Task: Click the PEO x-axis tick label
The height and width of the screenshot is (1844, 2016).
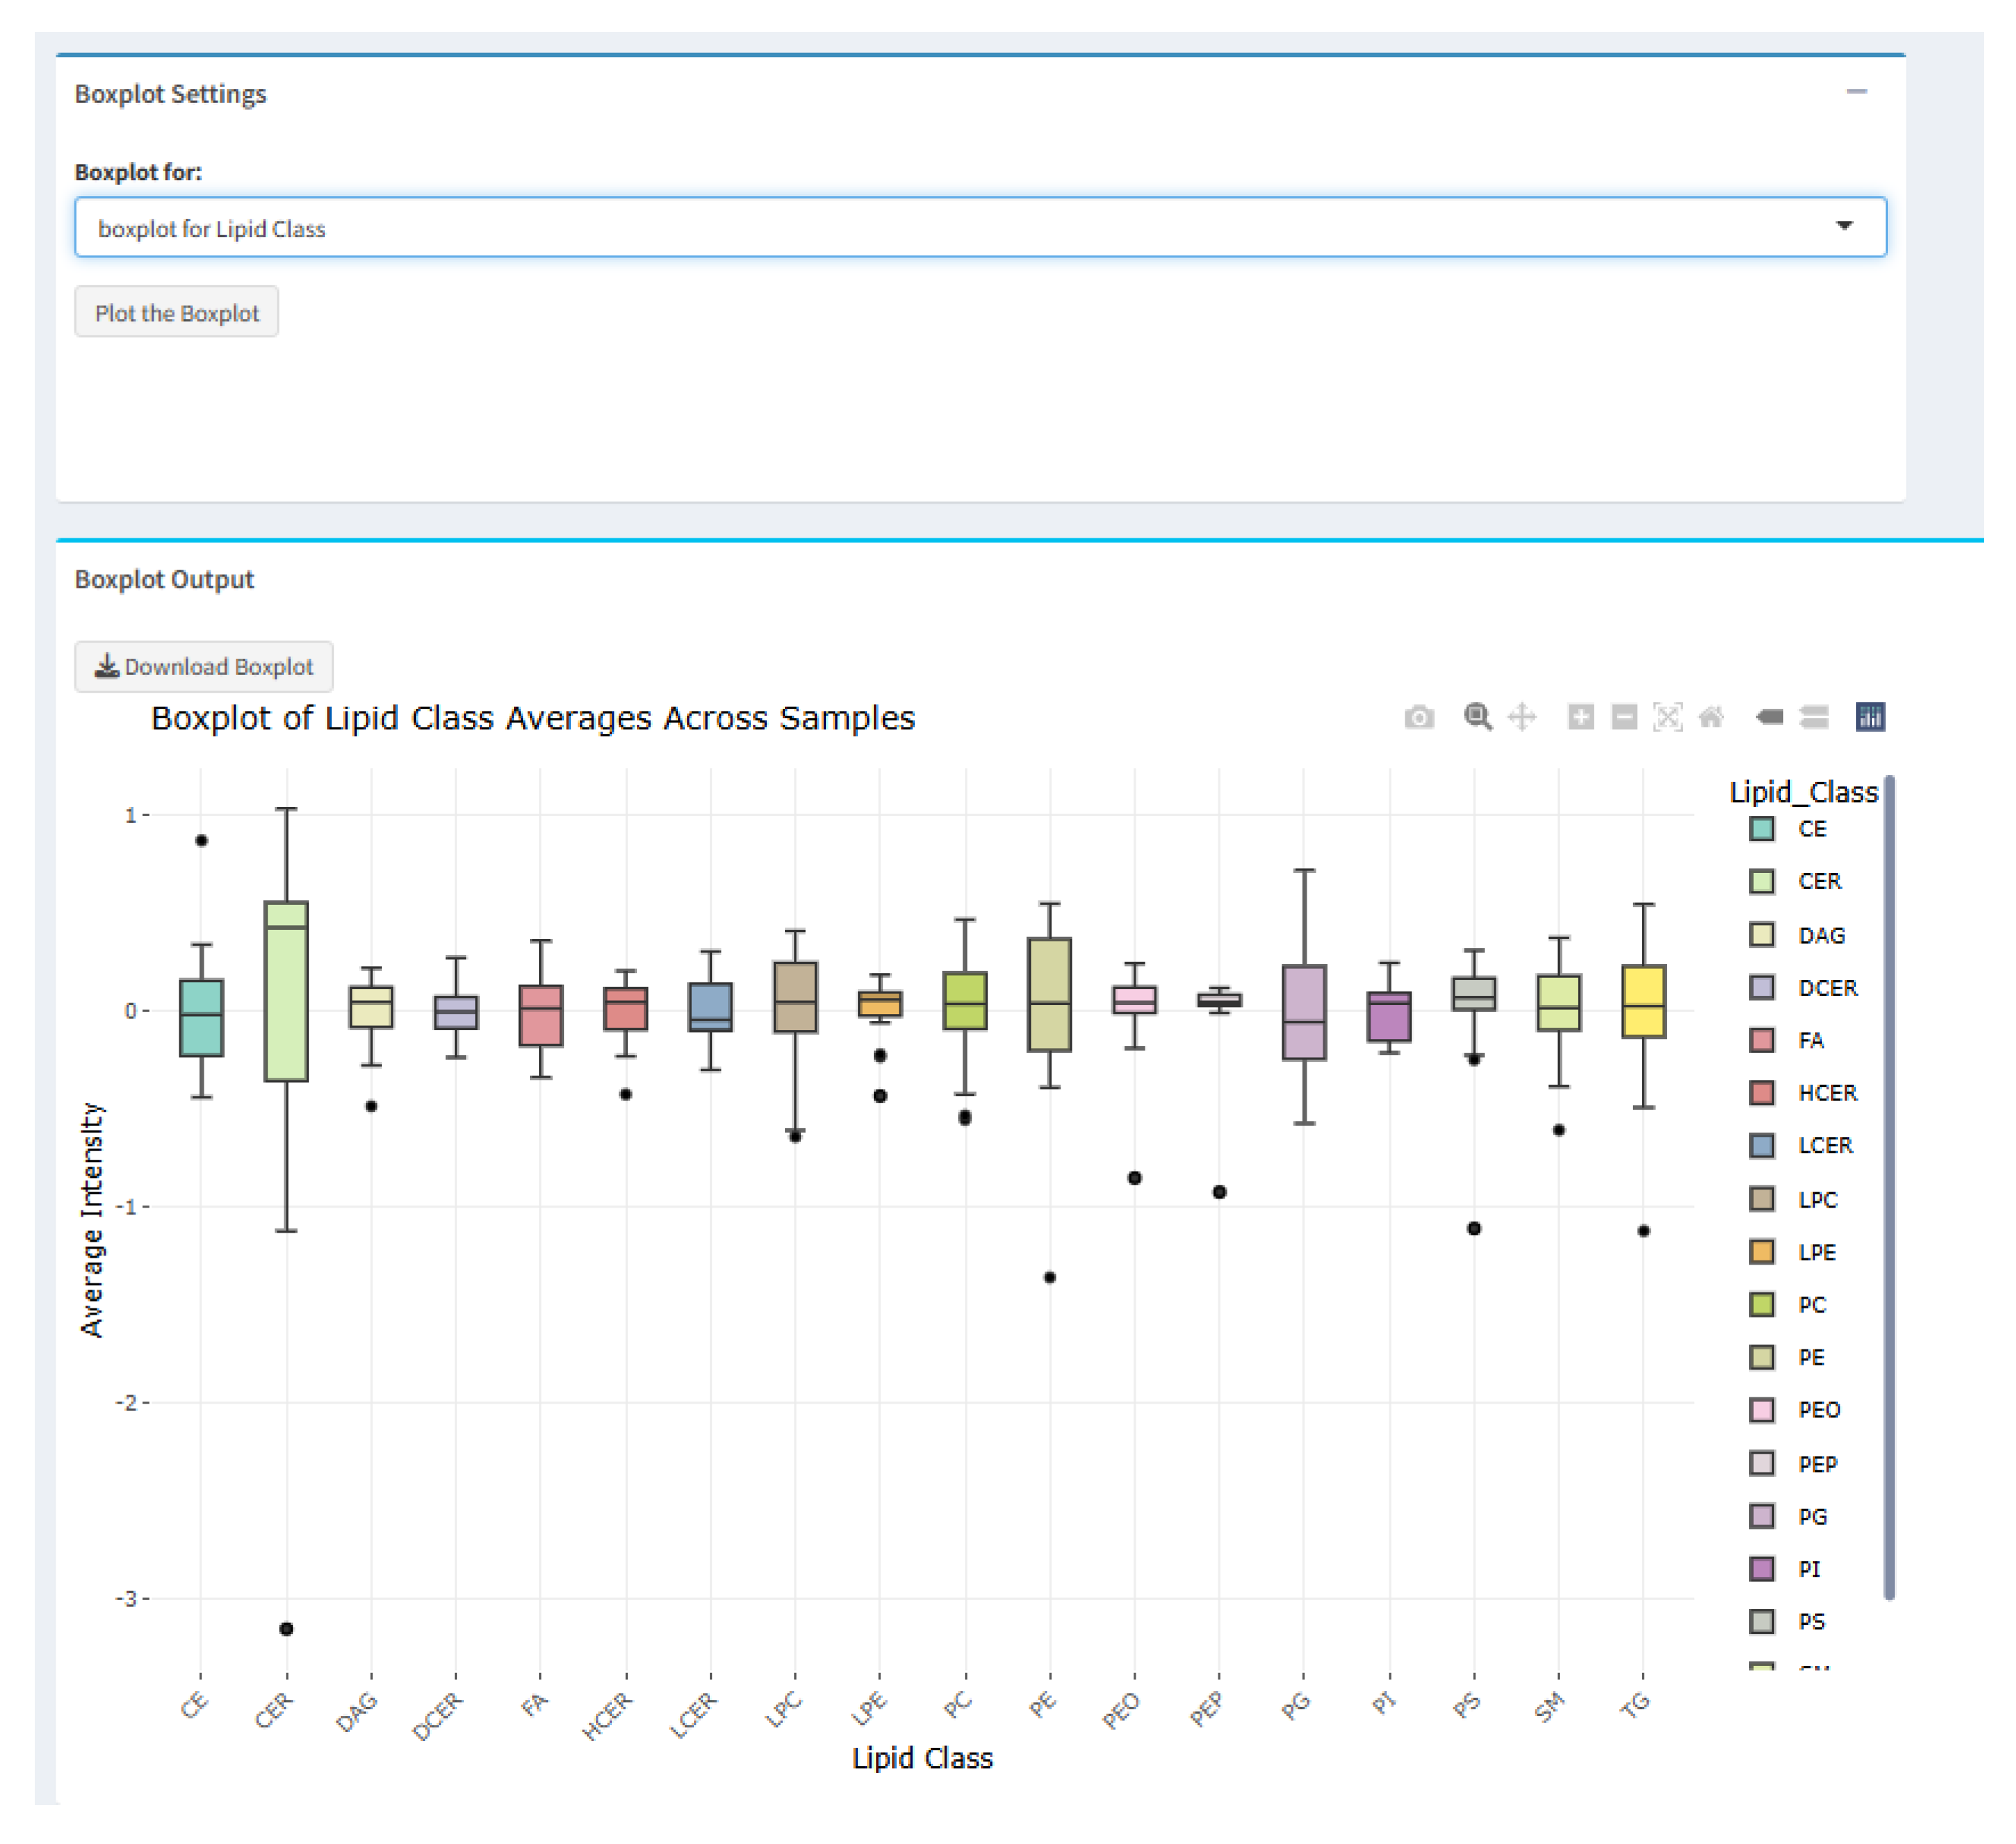Action: 1122,1710
